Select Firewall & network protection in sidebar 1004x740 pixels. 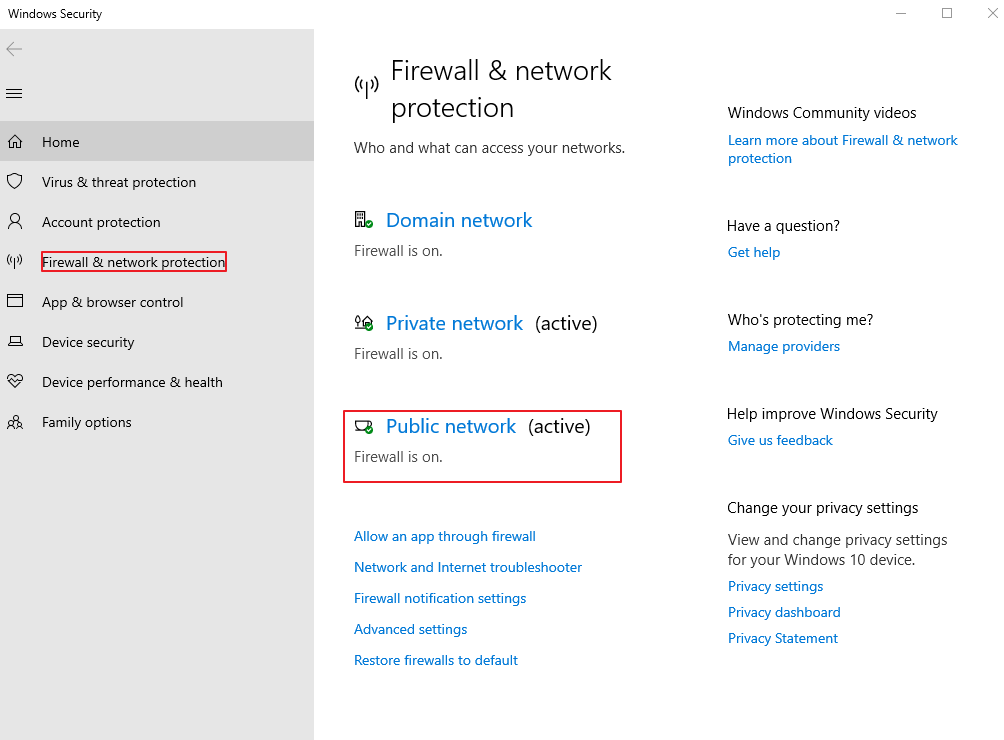tap(134, 262)
